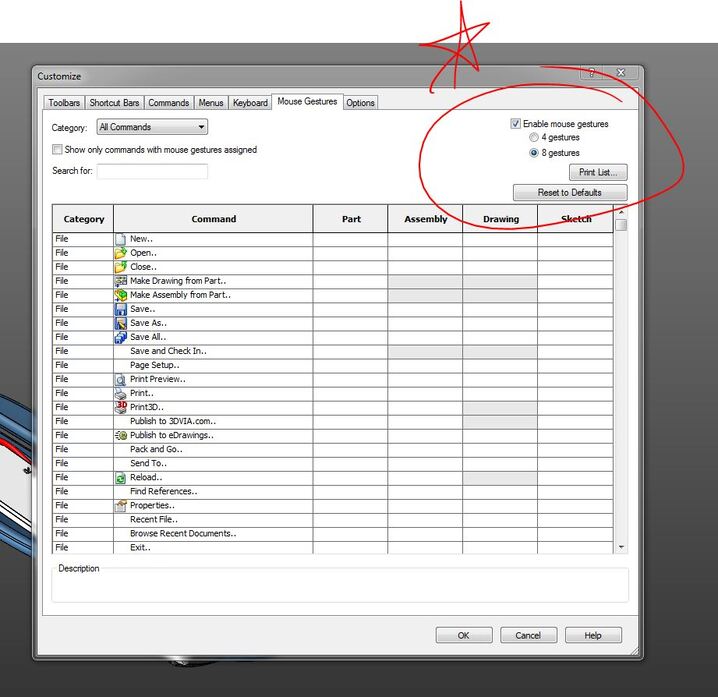The width and height of the screenshot is (718, 697).
Task: Switch to the Shortcut Bars tab
Action: [114, 103]
